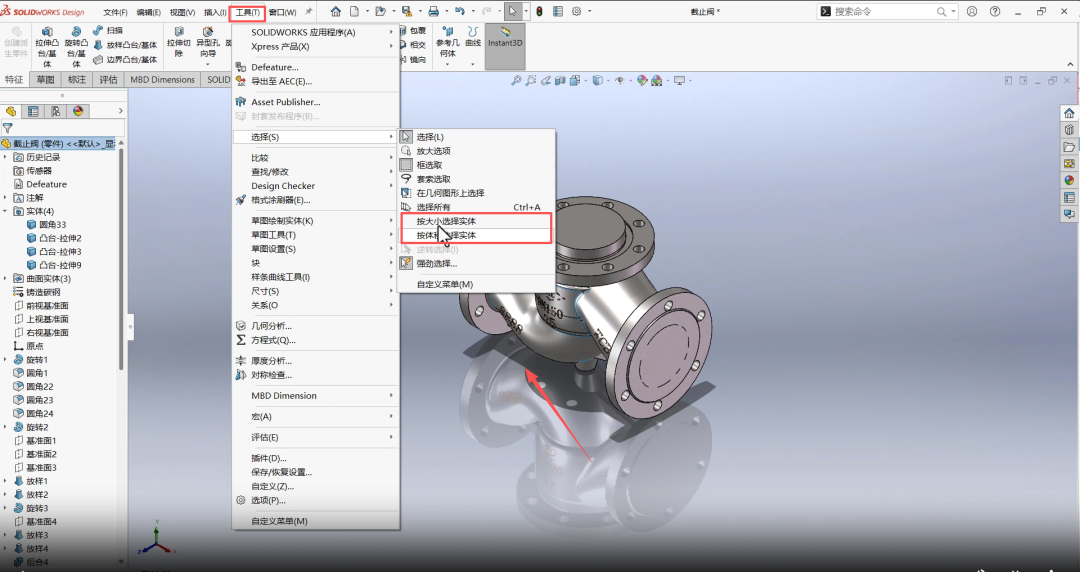Click the print icon in top toolbar
This screenshot has height=572, width=1080.
click(433, 12)
